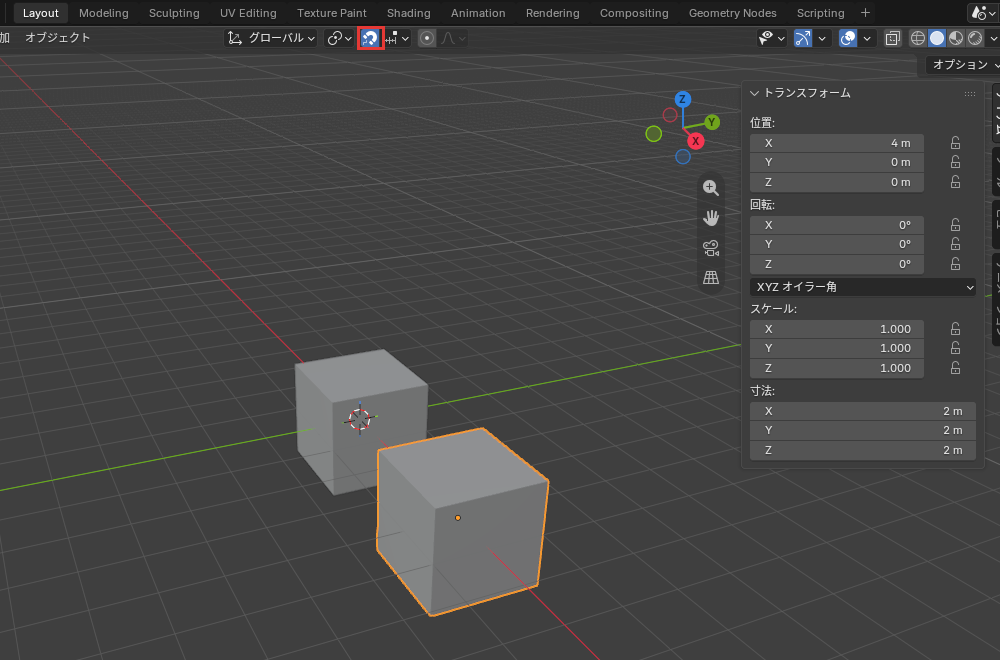Click the dimension Z field showing 2 m

pyautogui.click(x=863, y=450)
